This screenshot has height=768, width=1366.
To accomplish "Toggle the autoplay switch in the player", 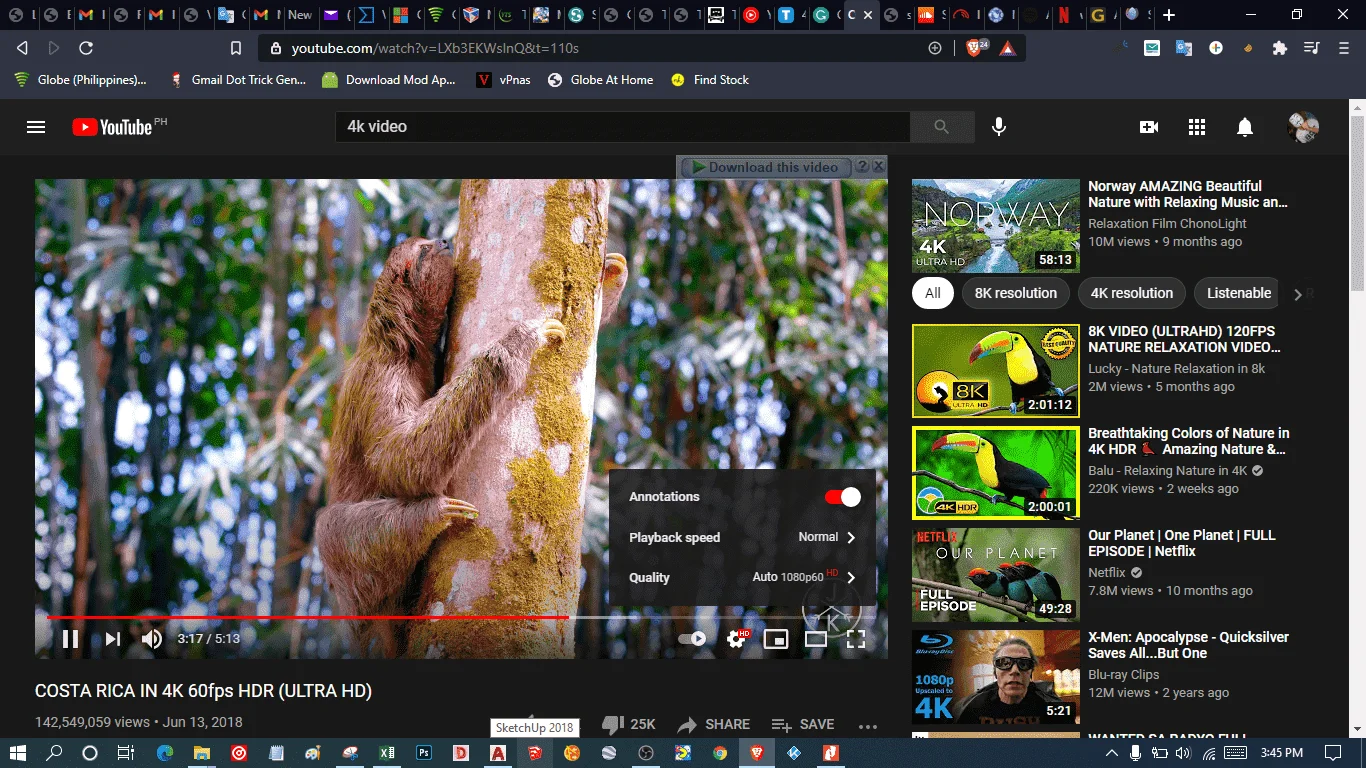I will 692,639.
